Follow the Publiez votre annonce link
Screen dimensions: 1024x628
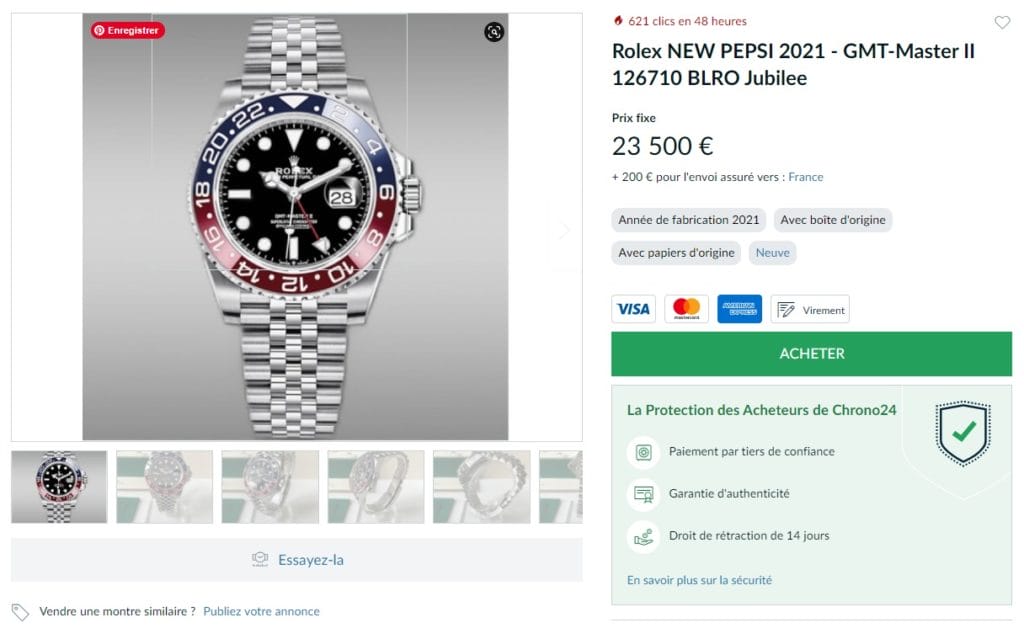click(261, 611)
